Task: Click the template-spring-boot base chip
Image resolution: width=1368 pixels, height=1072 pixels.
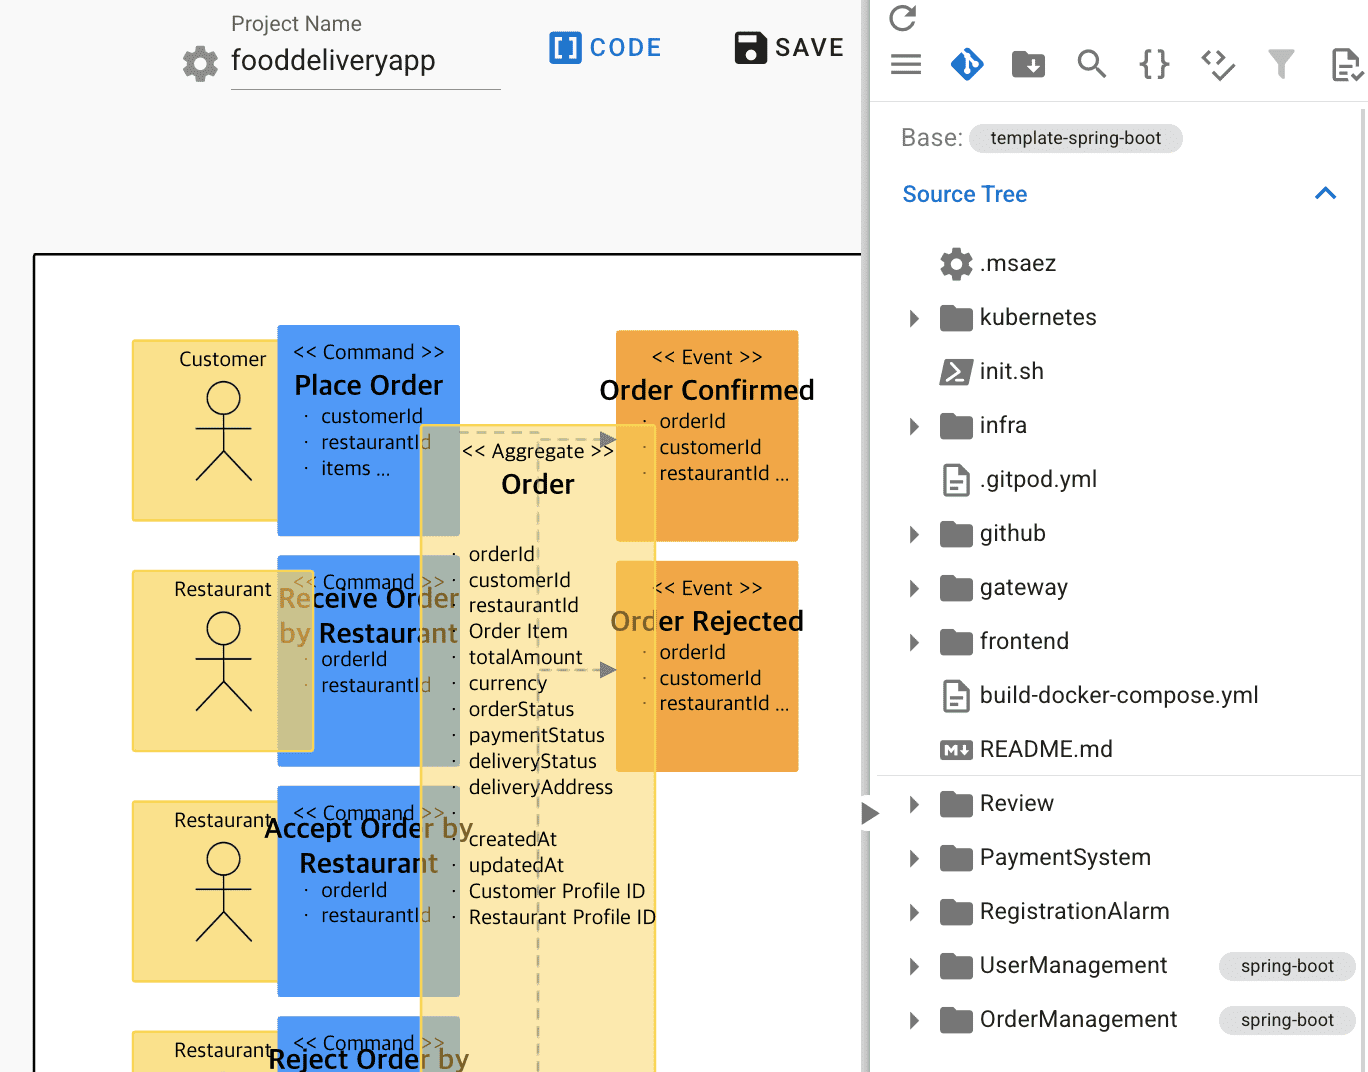Action: (1075, 138)
